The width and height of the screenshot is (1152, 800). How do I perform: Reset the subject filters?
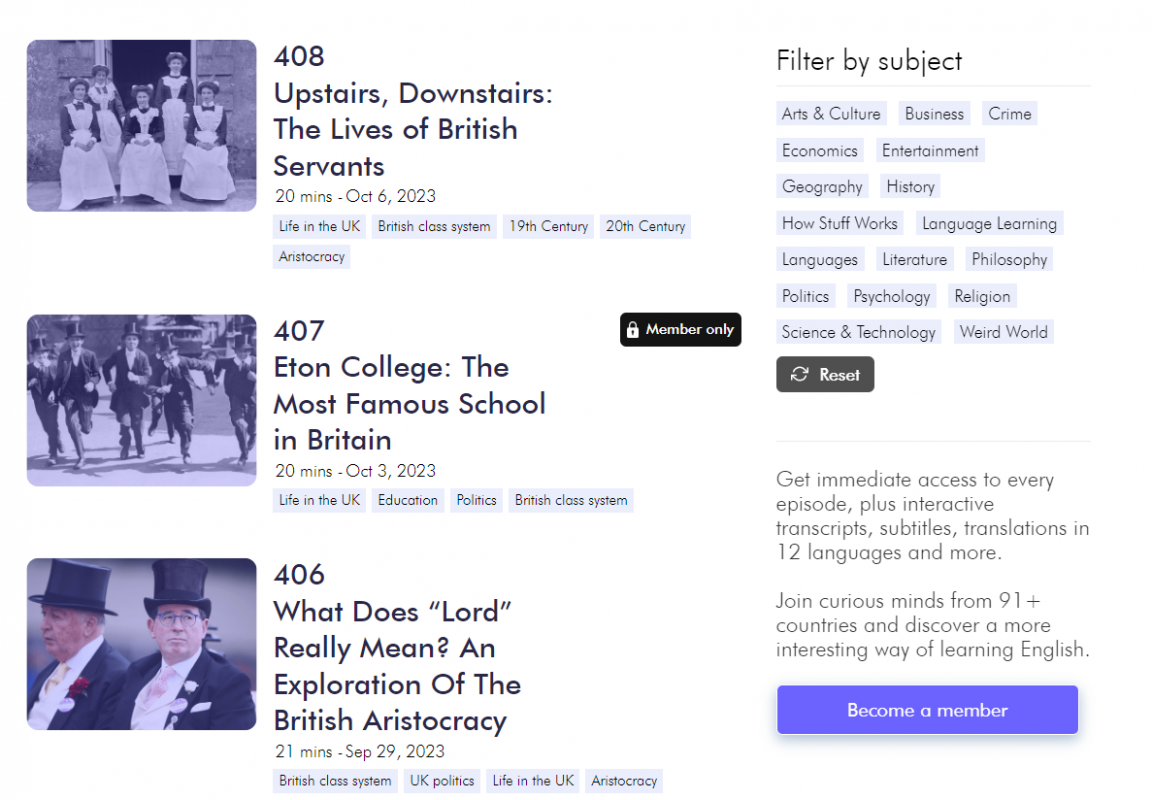pos(825,375)
